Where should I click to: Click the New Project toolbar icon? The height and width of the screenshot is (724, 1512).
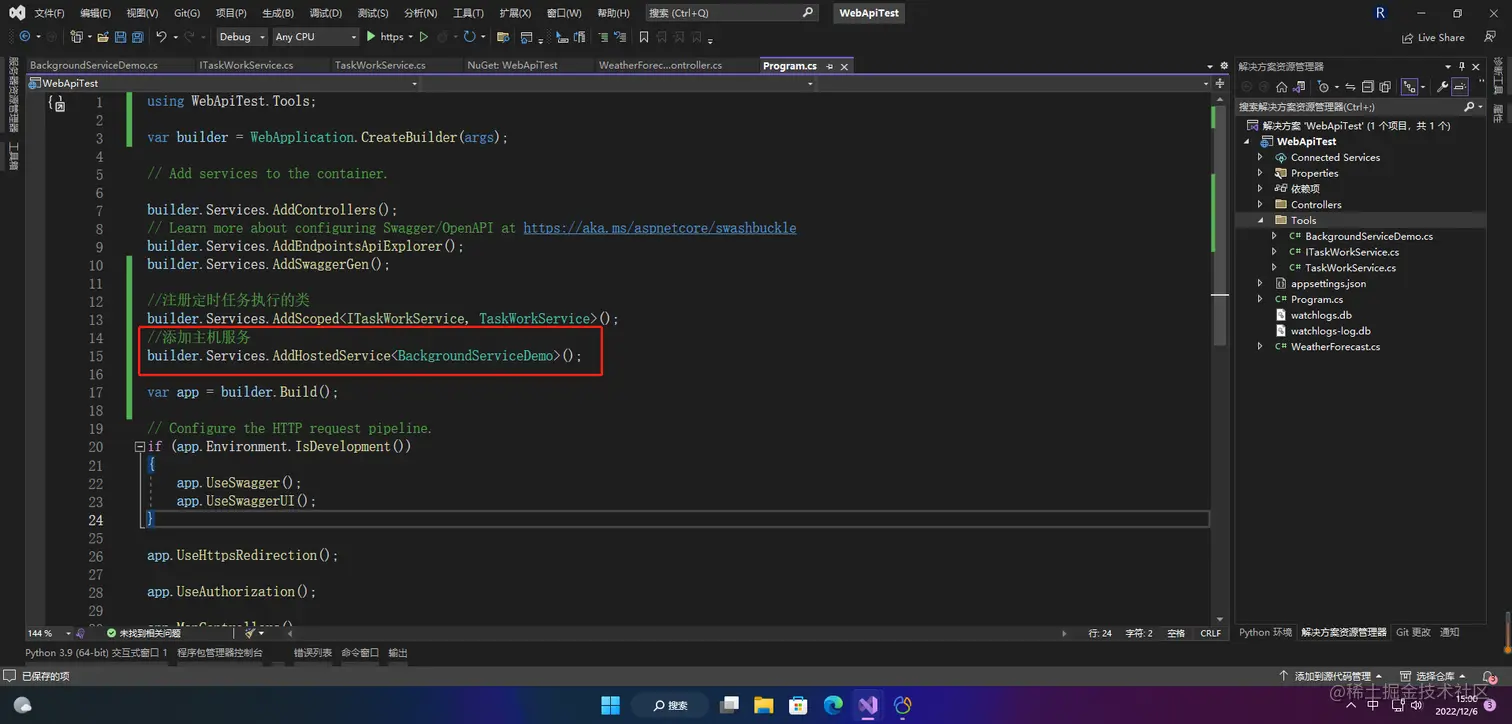[76, 37]
